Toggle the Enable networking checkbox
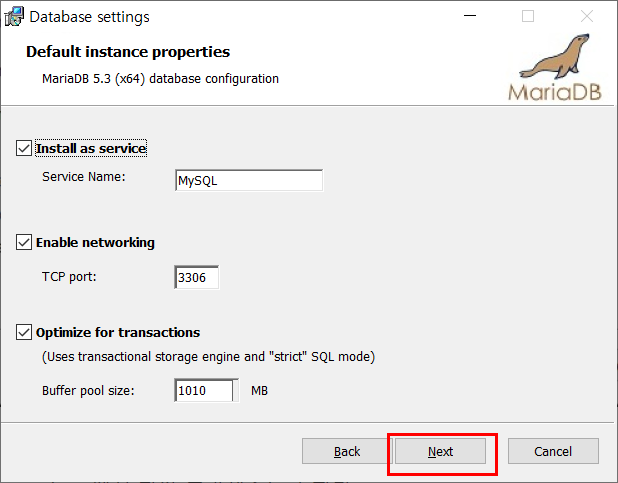The width and height of the screenshot is (618, 483). tap(24, 242)
